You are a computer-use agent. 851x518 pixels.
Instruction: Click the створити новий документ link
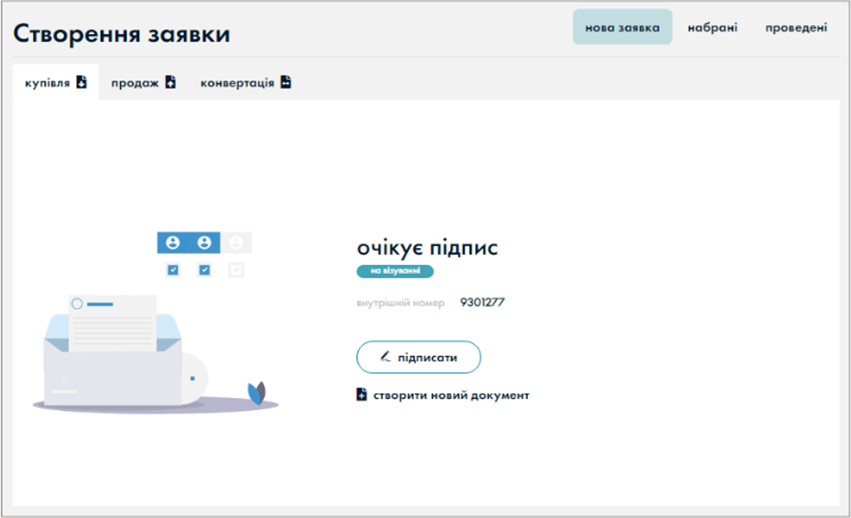click(x=450, y=395)
